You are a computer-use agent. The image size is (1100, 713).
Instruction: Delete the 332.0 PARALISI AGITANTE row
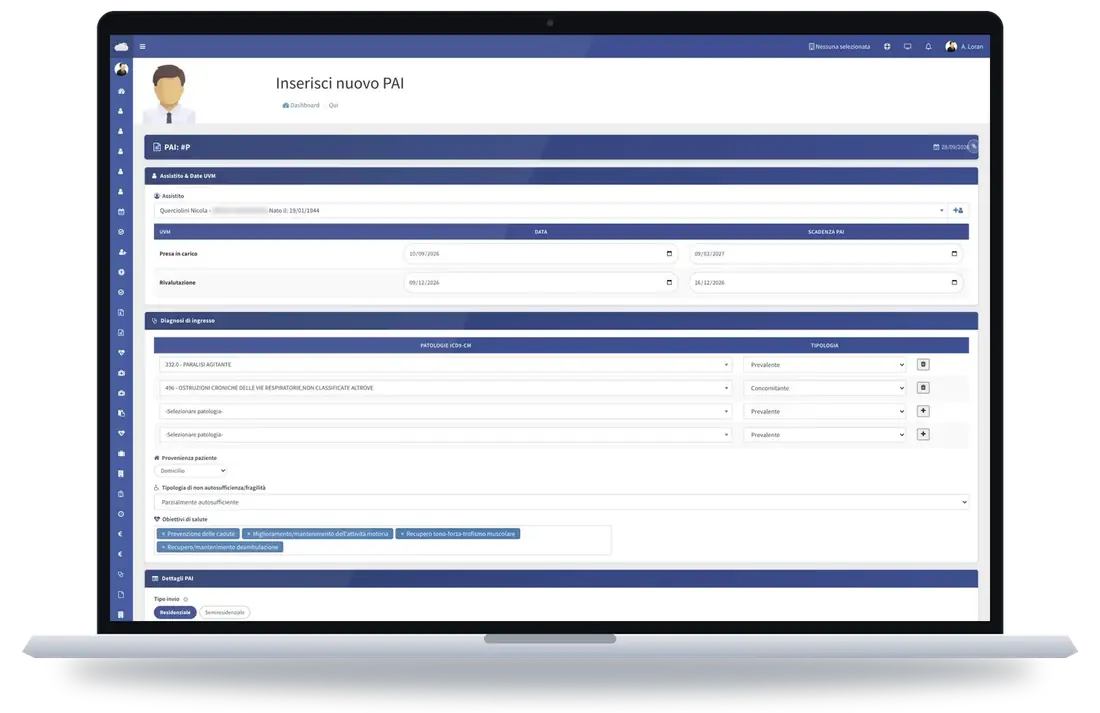click(923, 365)
